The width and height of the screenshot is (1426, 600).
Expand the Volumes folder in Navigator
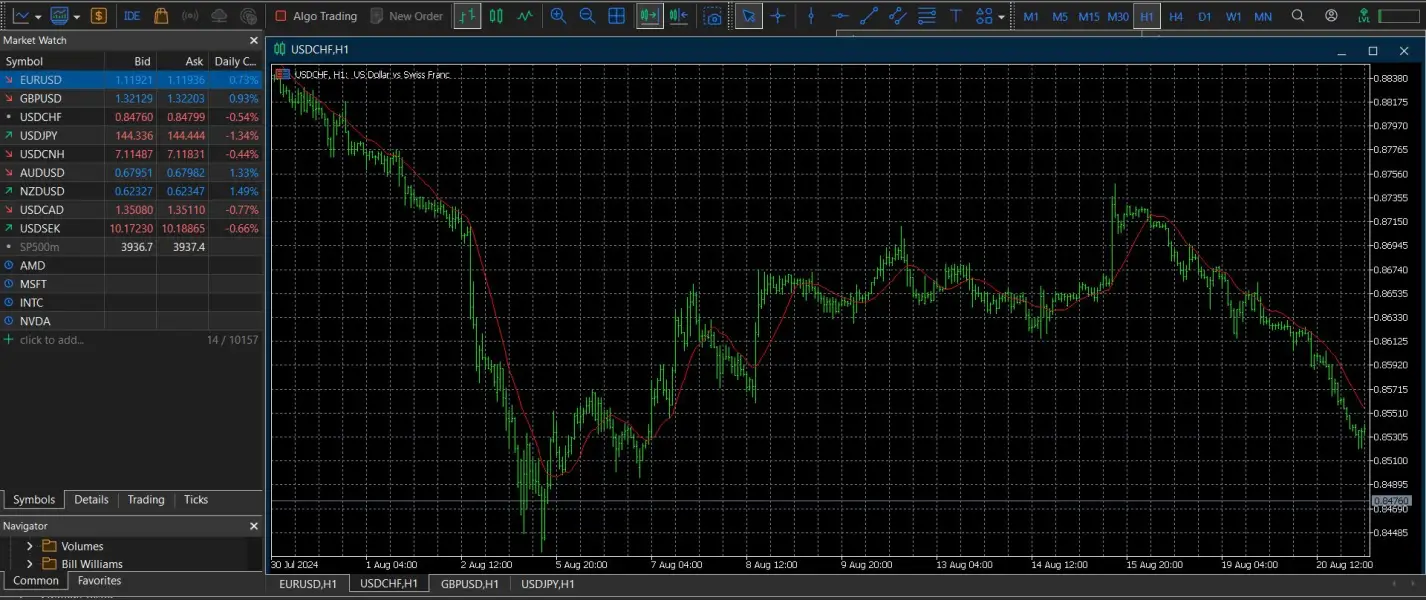(x=30, y=546)
